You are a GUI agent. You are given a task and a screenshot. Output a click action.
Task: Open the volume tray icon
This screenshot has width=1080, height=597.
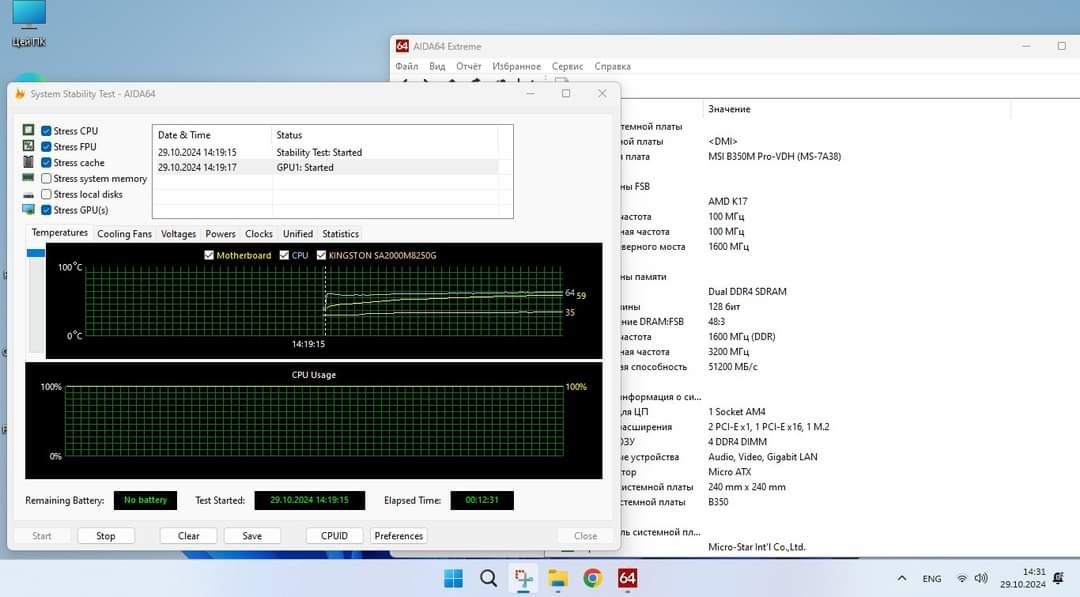pos(982,578)
